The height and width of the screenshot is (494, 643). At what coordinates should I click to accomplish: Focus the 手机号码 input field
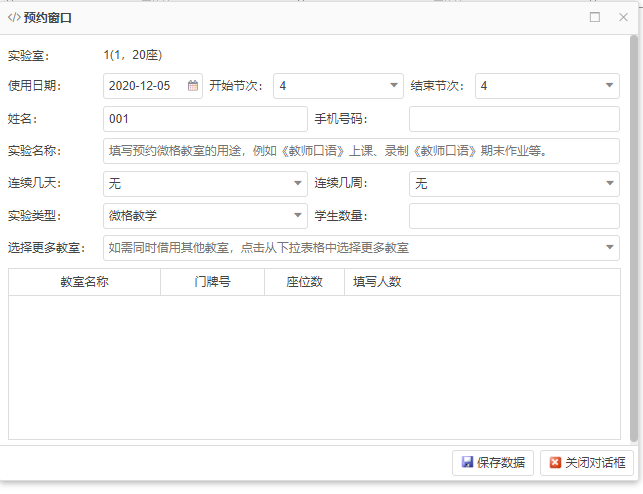(x=514, y=119)
